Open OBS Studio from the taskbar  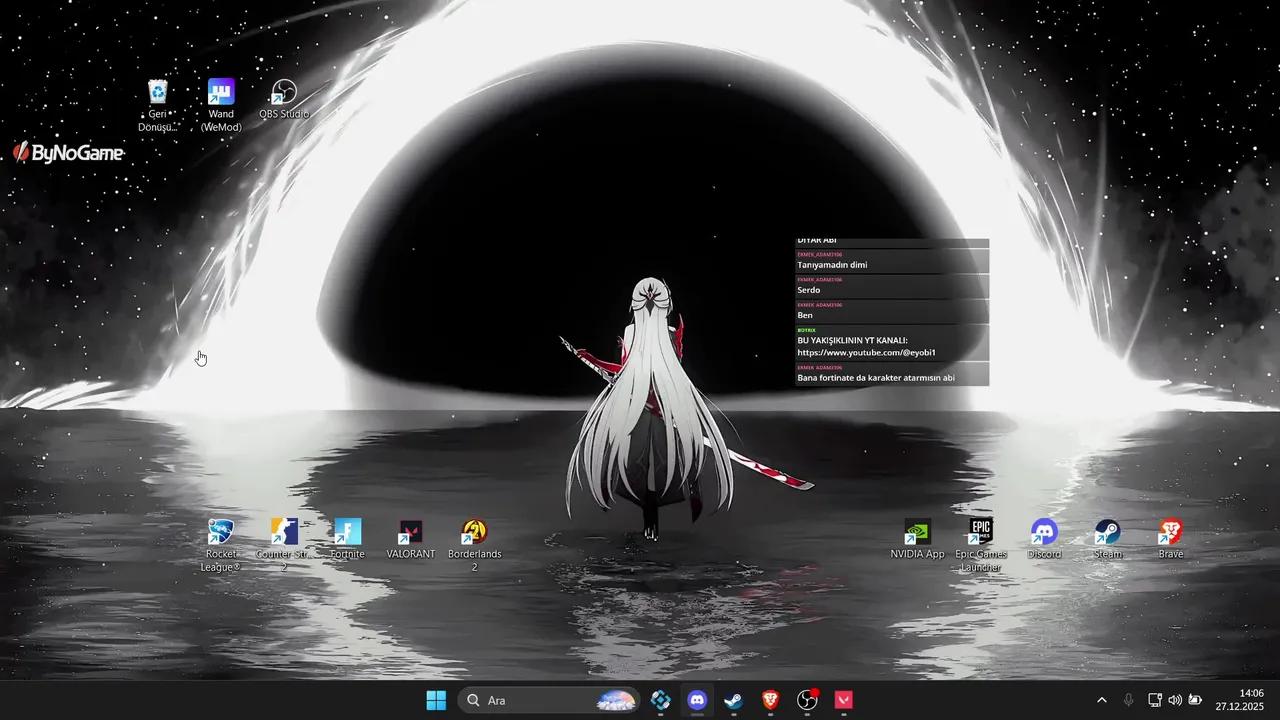(x=807, y=700)
